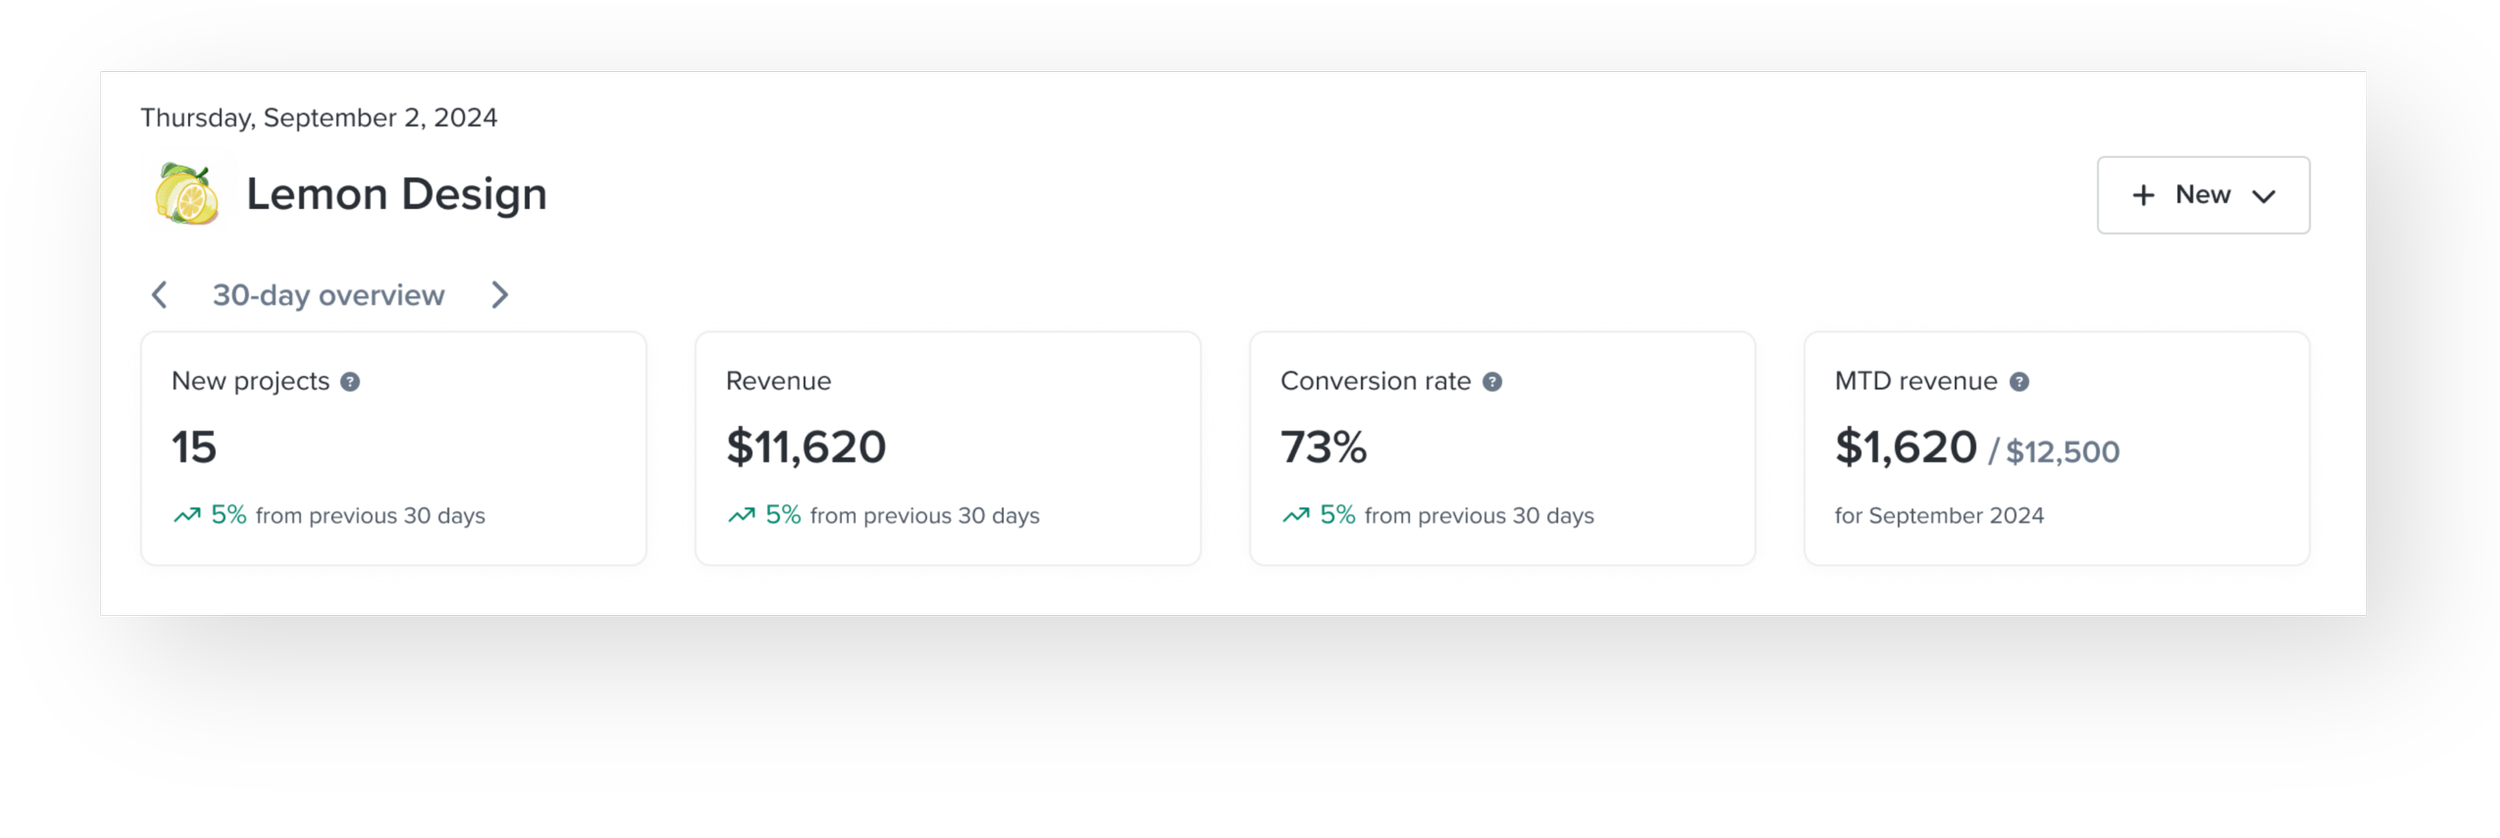Click the 73% conversion rate value
This screenshot has height=838, width=2500.
tap(1323, 447)
